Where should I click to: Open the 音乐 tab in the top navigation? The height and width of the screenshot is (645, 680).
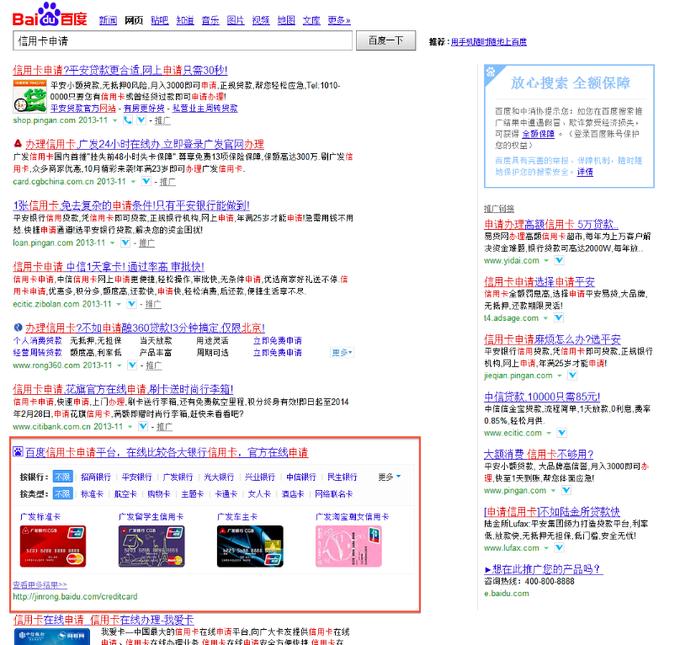coord(210,20)
